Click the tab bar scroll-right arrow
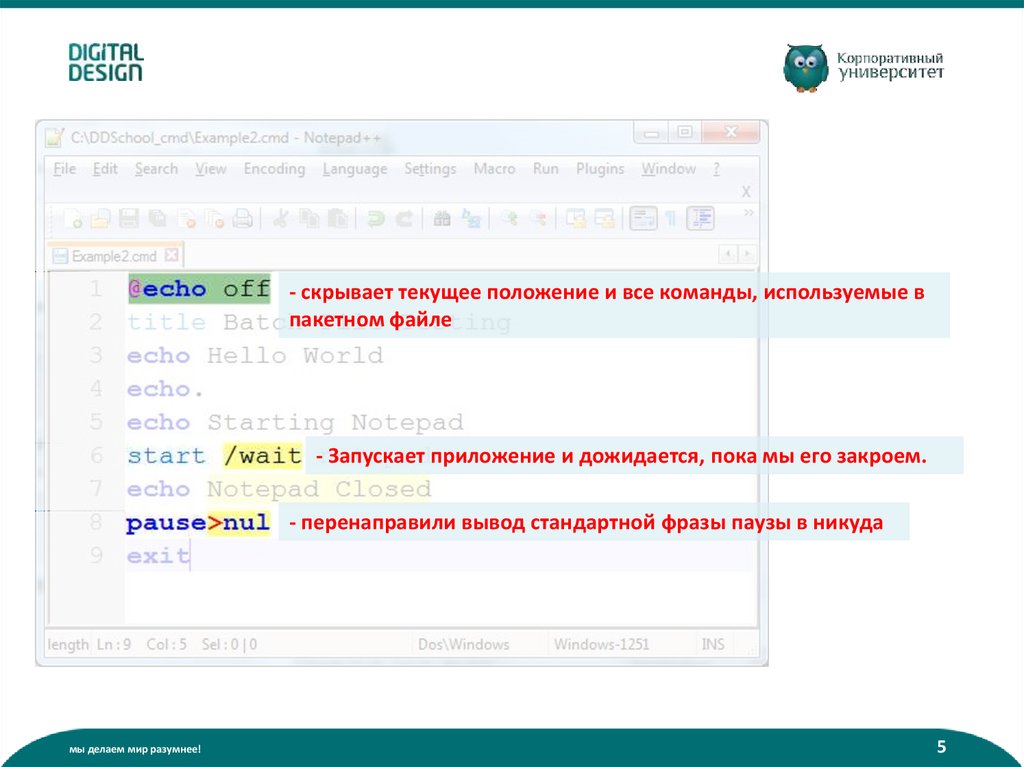Image resolution: width=1024 pixels, height=767 pixels. (x=746, y=255)
